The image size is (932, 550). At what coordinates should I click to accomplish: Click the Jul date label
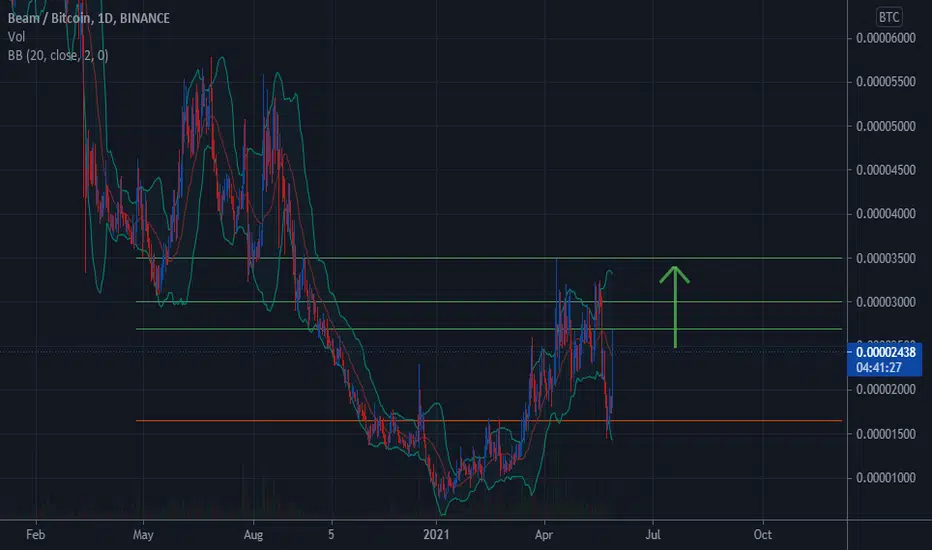point(653,535)
